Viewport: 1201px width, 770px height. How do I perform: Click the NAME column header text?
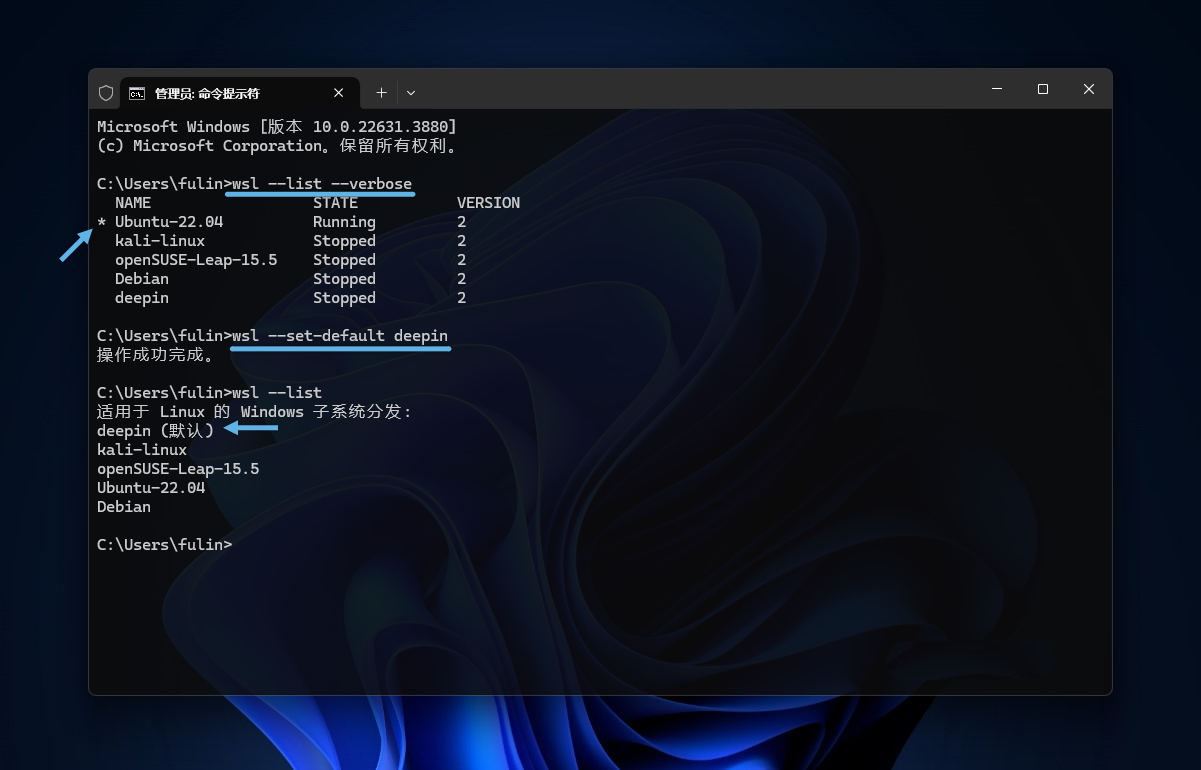click(x=133, y=203)
